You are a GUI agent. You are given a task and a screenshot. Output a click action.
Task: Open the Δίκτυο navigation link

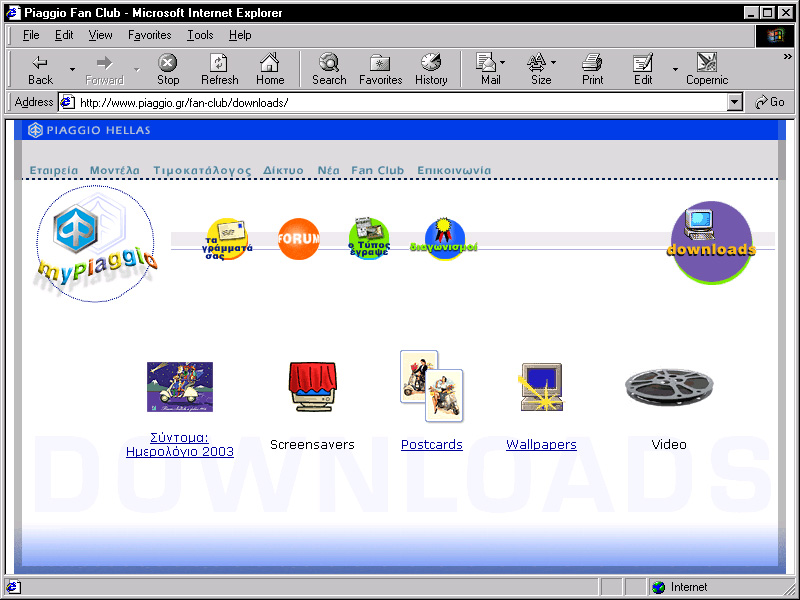coord(283,170)
